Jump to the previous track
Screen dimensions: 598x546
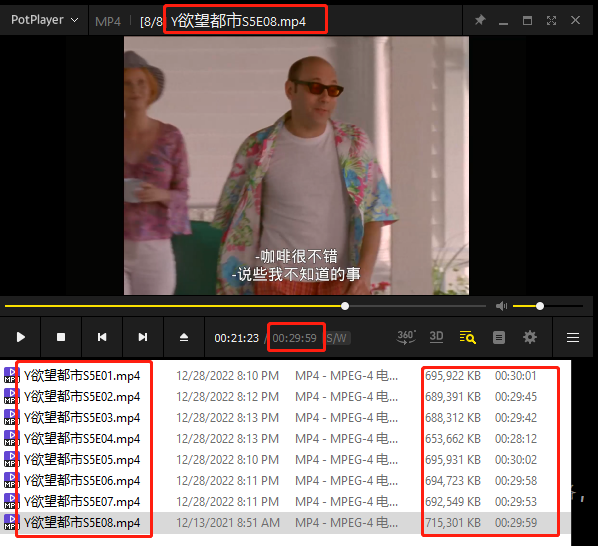pyautogui.click(x=102, y=337)
